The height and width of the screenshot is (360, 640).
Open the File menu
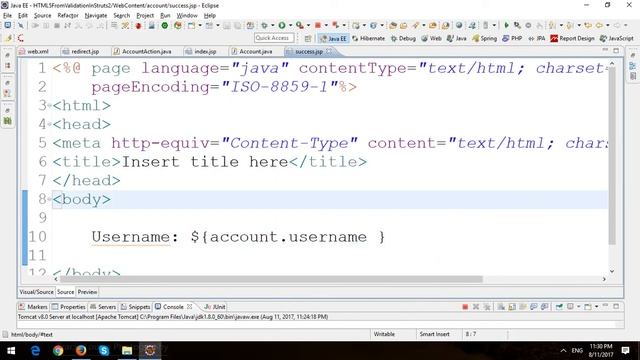point(7,15)
